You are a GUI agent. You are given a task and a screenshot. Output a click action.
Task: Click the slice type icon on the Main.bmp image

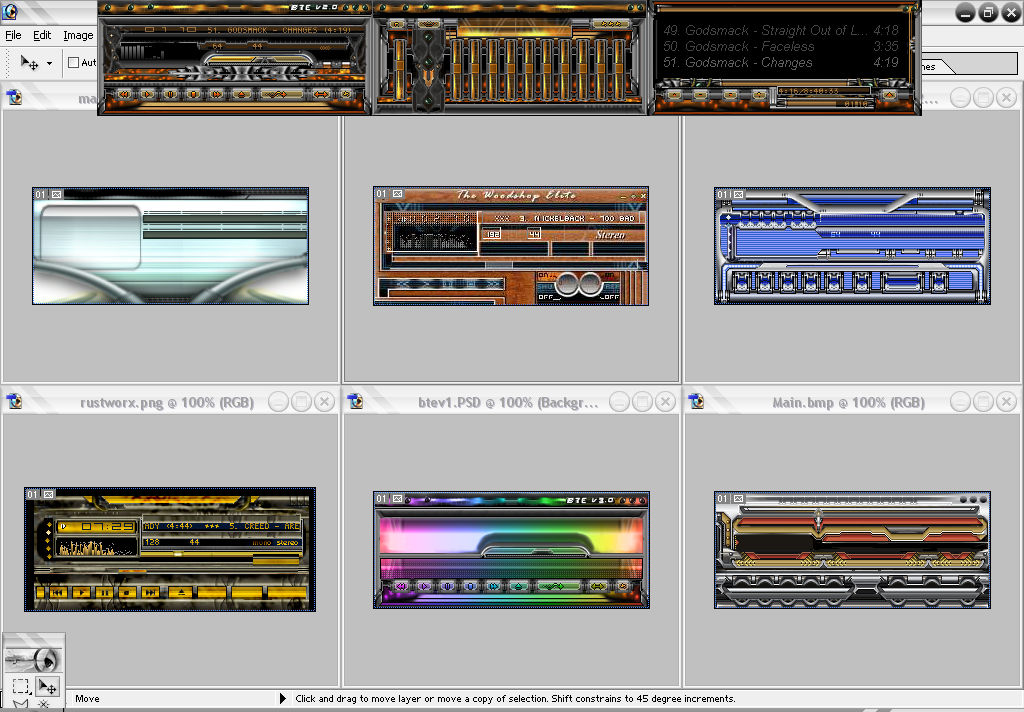[x=738, y=498]
